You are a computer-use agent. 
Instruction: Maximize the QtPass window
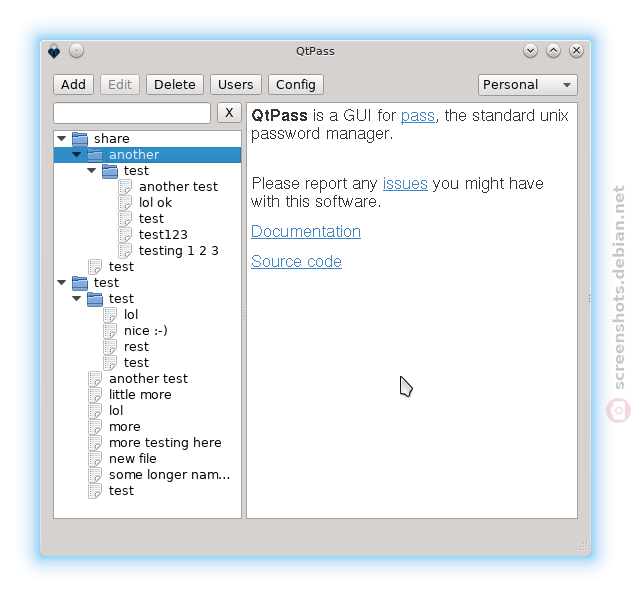click(x=553, y=51)
